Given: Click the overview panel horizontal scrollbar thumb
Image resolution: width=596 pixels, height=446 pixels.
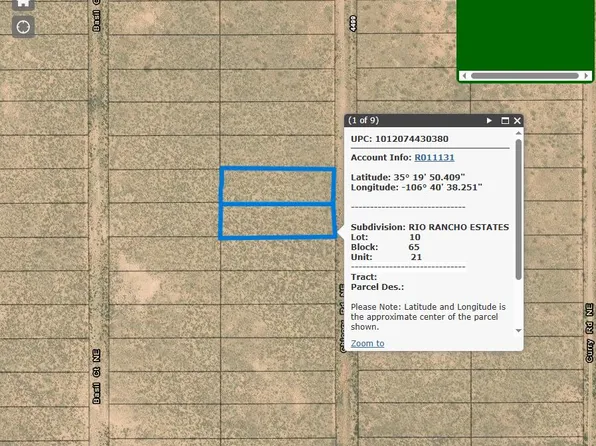Looking at the screenshot, I should pos(525,76).
